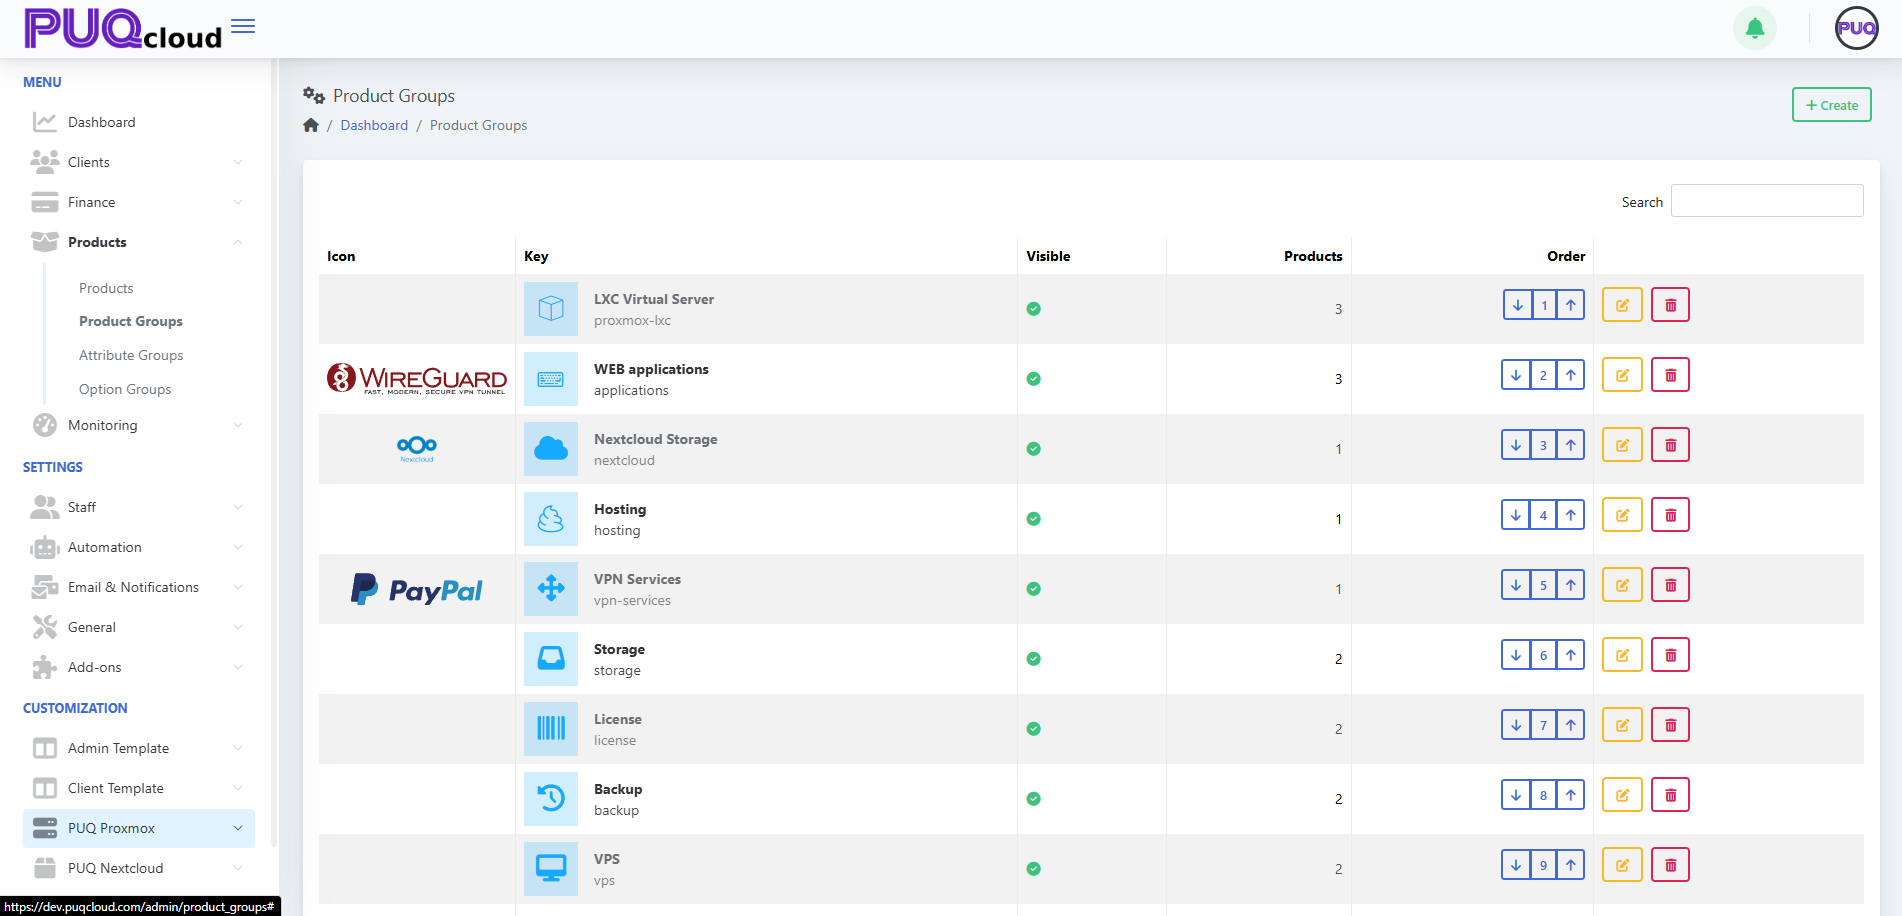Delete the VPS group
Viewport: 1902px width, 916px height.
click(1670, 865)
